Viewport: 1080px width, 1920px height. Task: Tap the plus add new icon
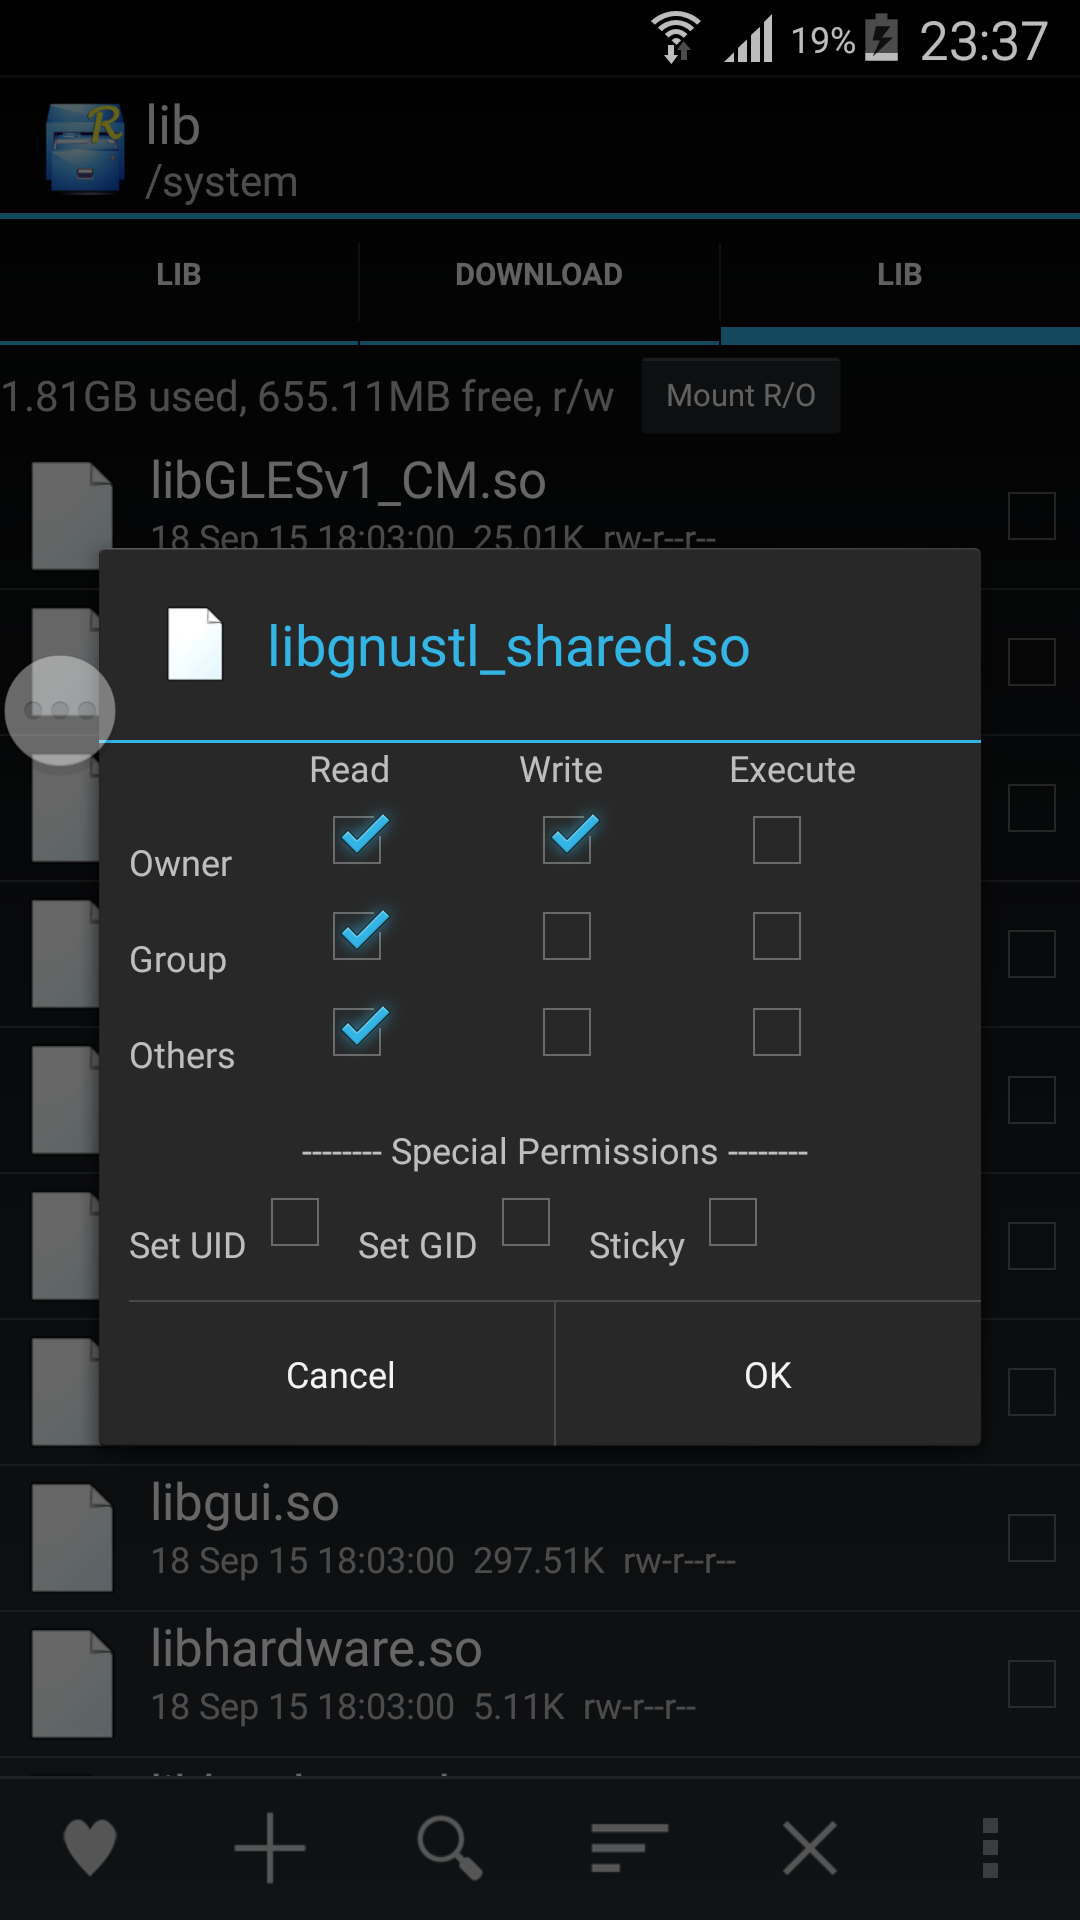(270, 1847)
